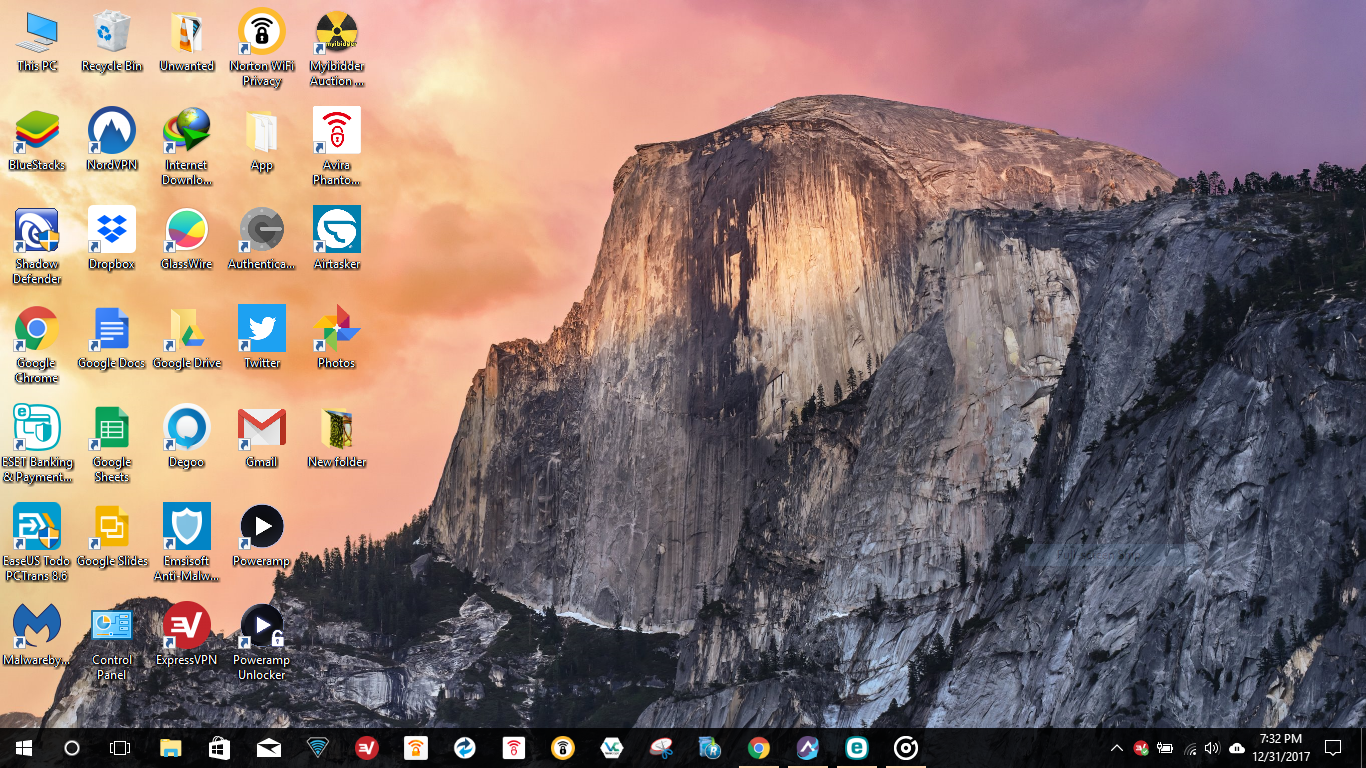
Task: Select the App folder on the desktop
Action: (262, 140)
